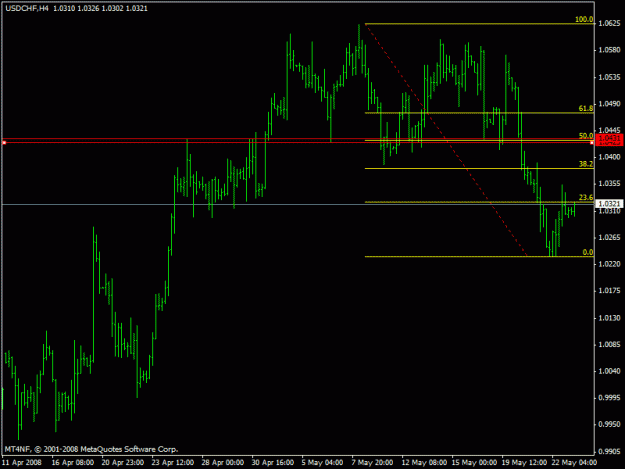Image resolution: width=625 pixels, height=469 pixels.
Task: Click the 1.0625 price axis label
Action: point(609,24)
